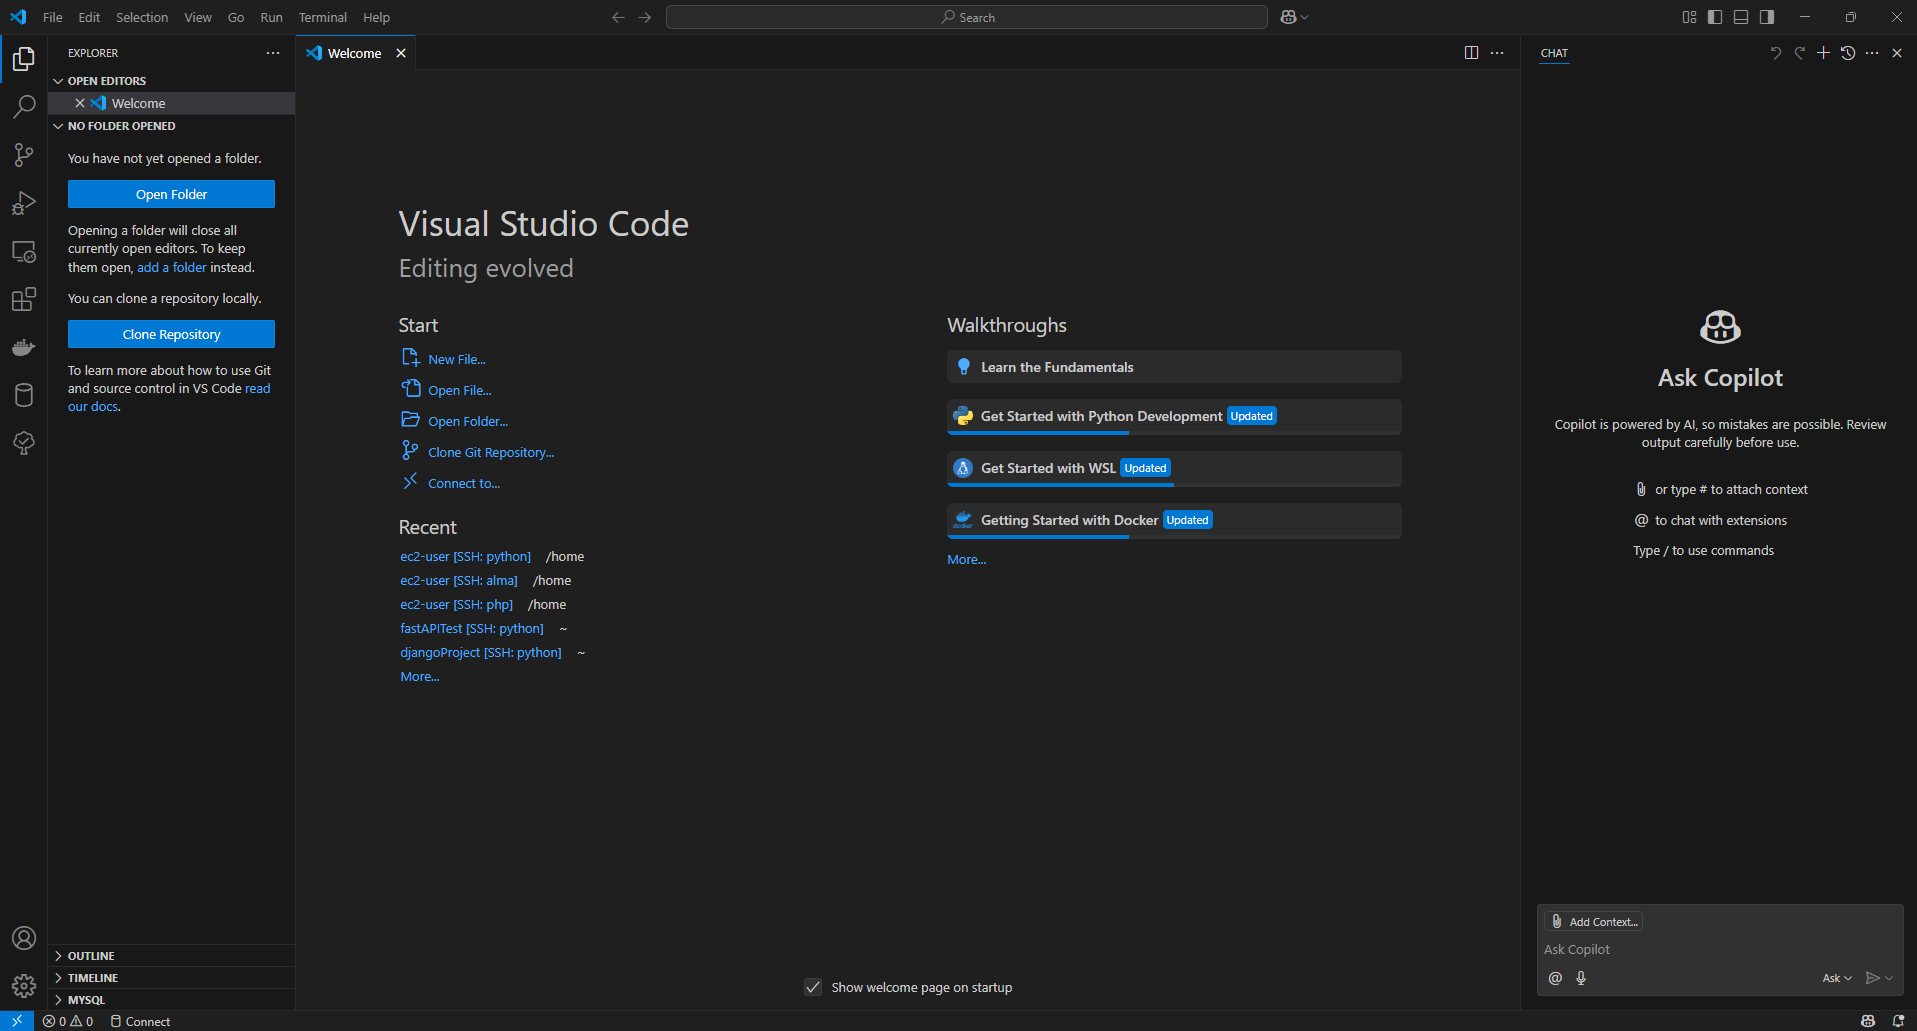Open the Search view in the activity bar

click(24, 107)
